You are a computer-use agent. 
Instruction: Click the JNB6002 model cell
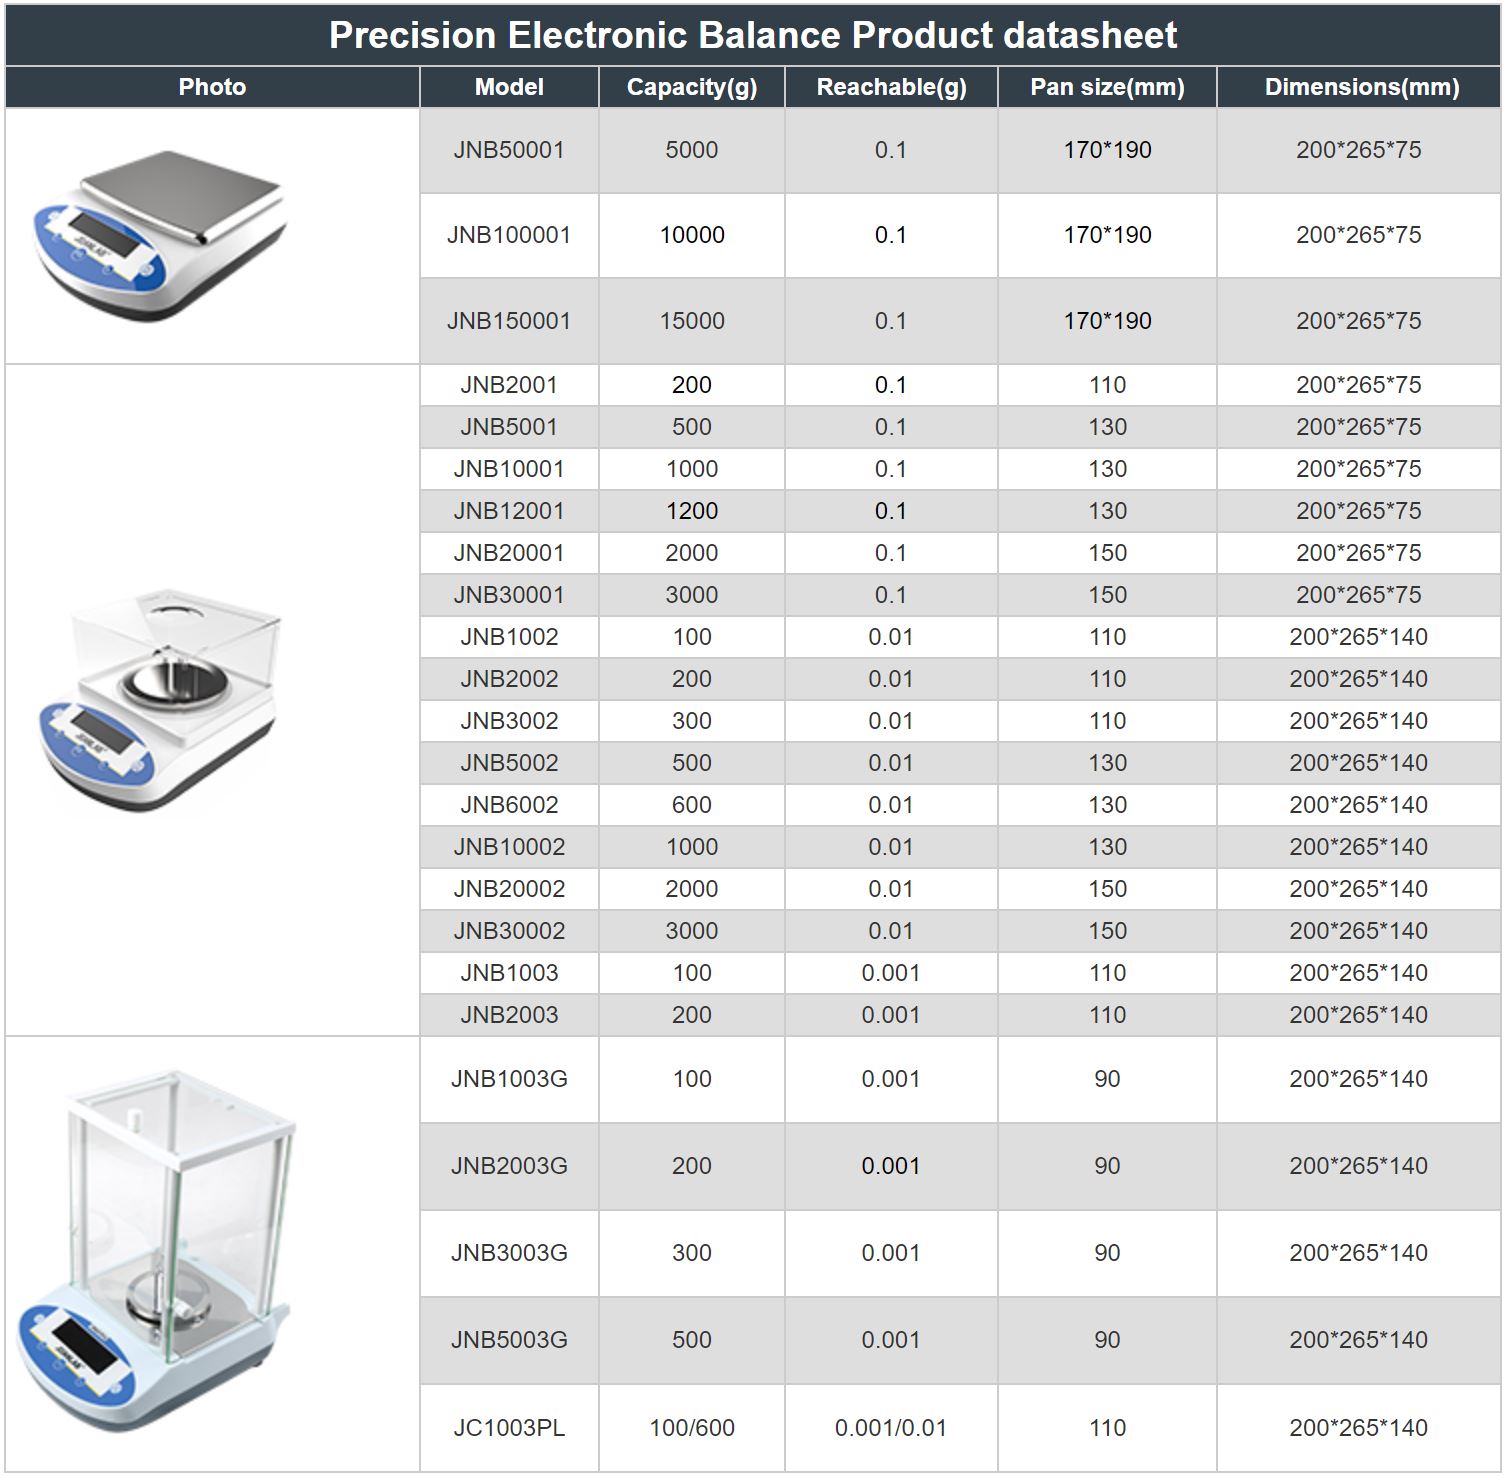point(509,805)
